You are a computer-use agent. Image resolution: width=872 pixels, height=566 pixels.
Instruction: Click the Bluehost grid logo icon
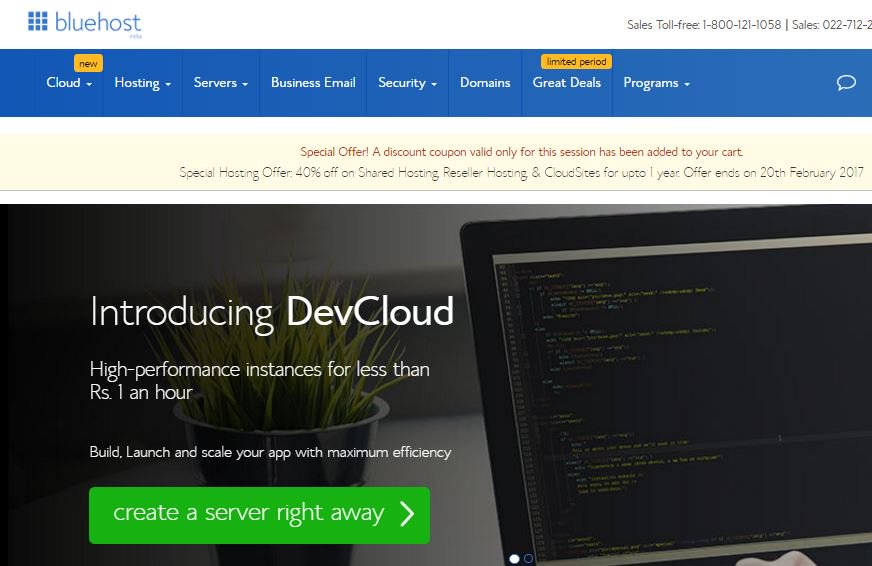[38, 21]
